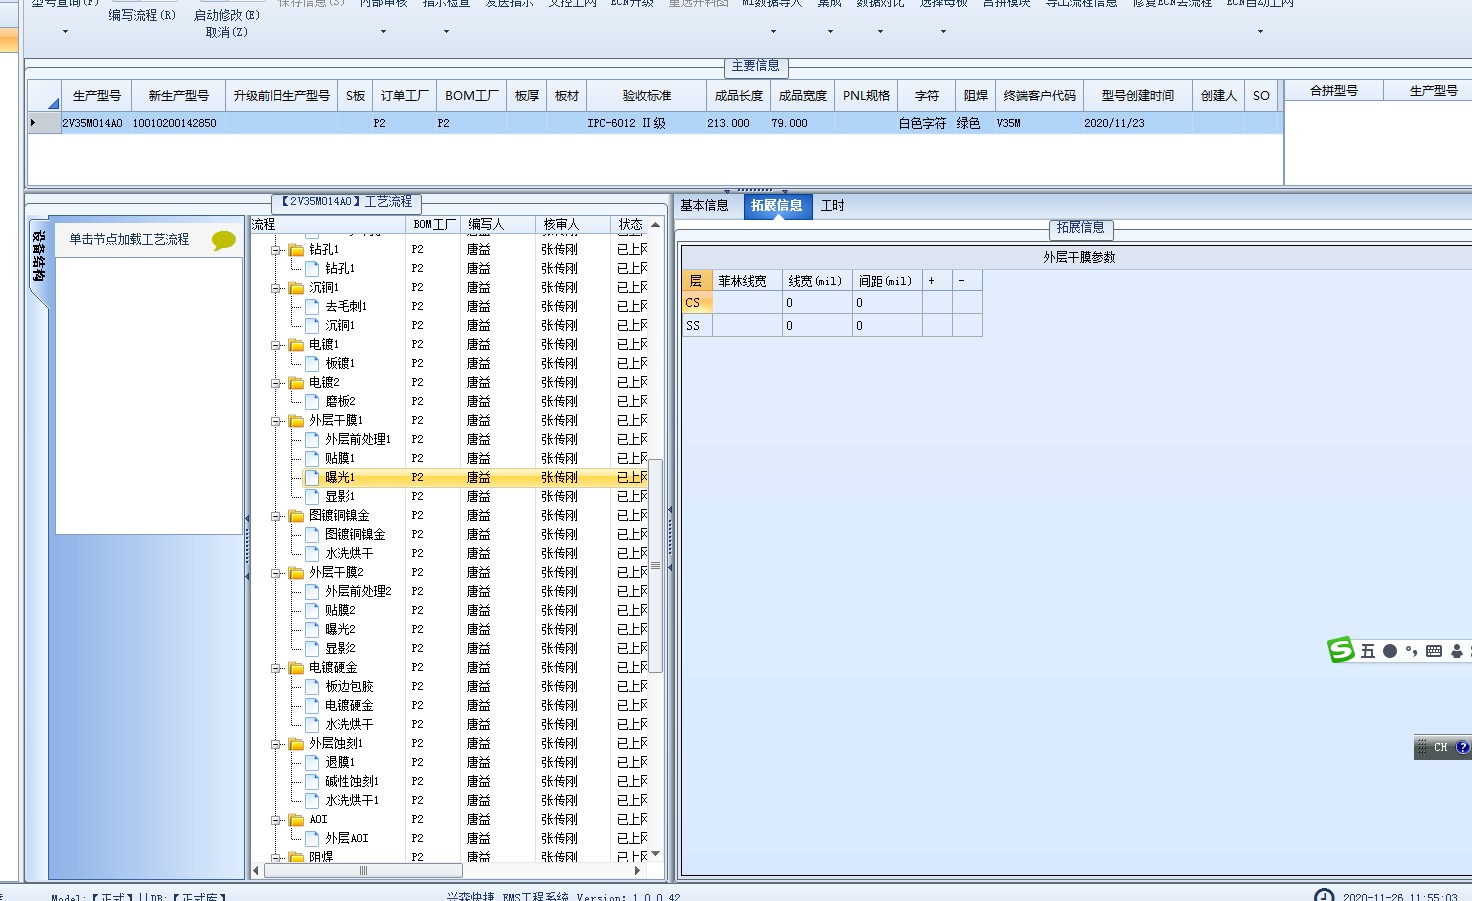Click the folder icon of 图镀铜镍金 group
The image size is (1472, 901).
pos(296,515)
